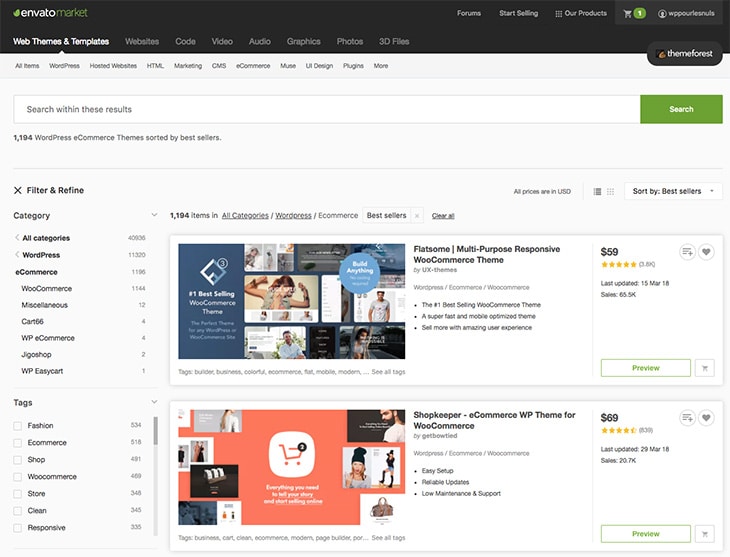730x557 pixels.
Task: Focus the Search within these results field
Action: click(327, 109)
